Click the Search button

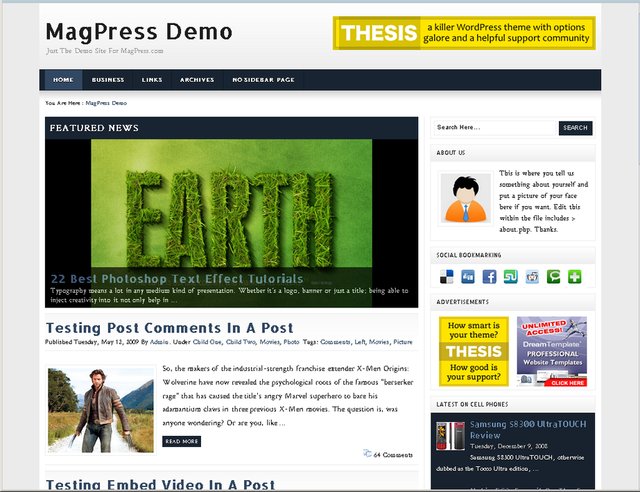click(576, 128)
